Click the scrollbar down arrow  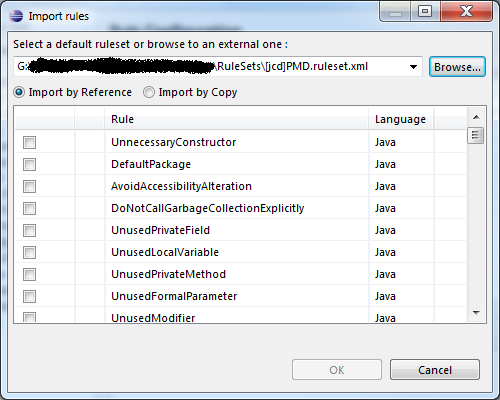pos(476,313)
